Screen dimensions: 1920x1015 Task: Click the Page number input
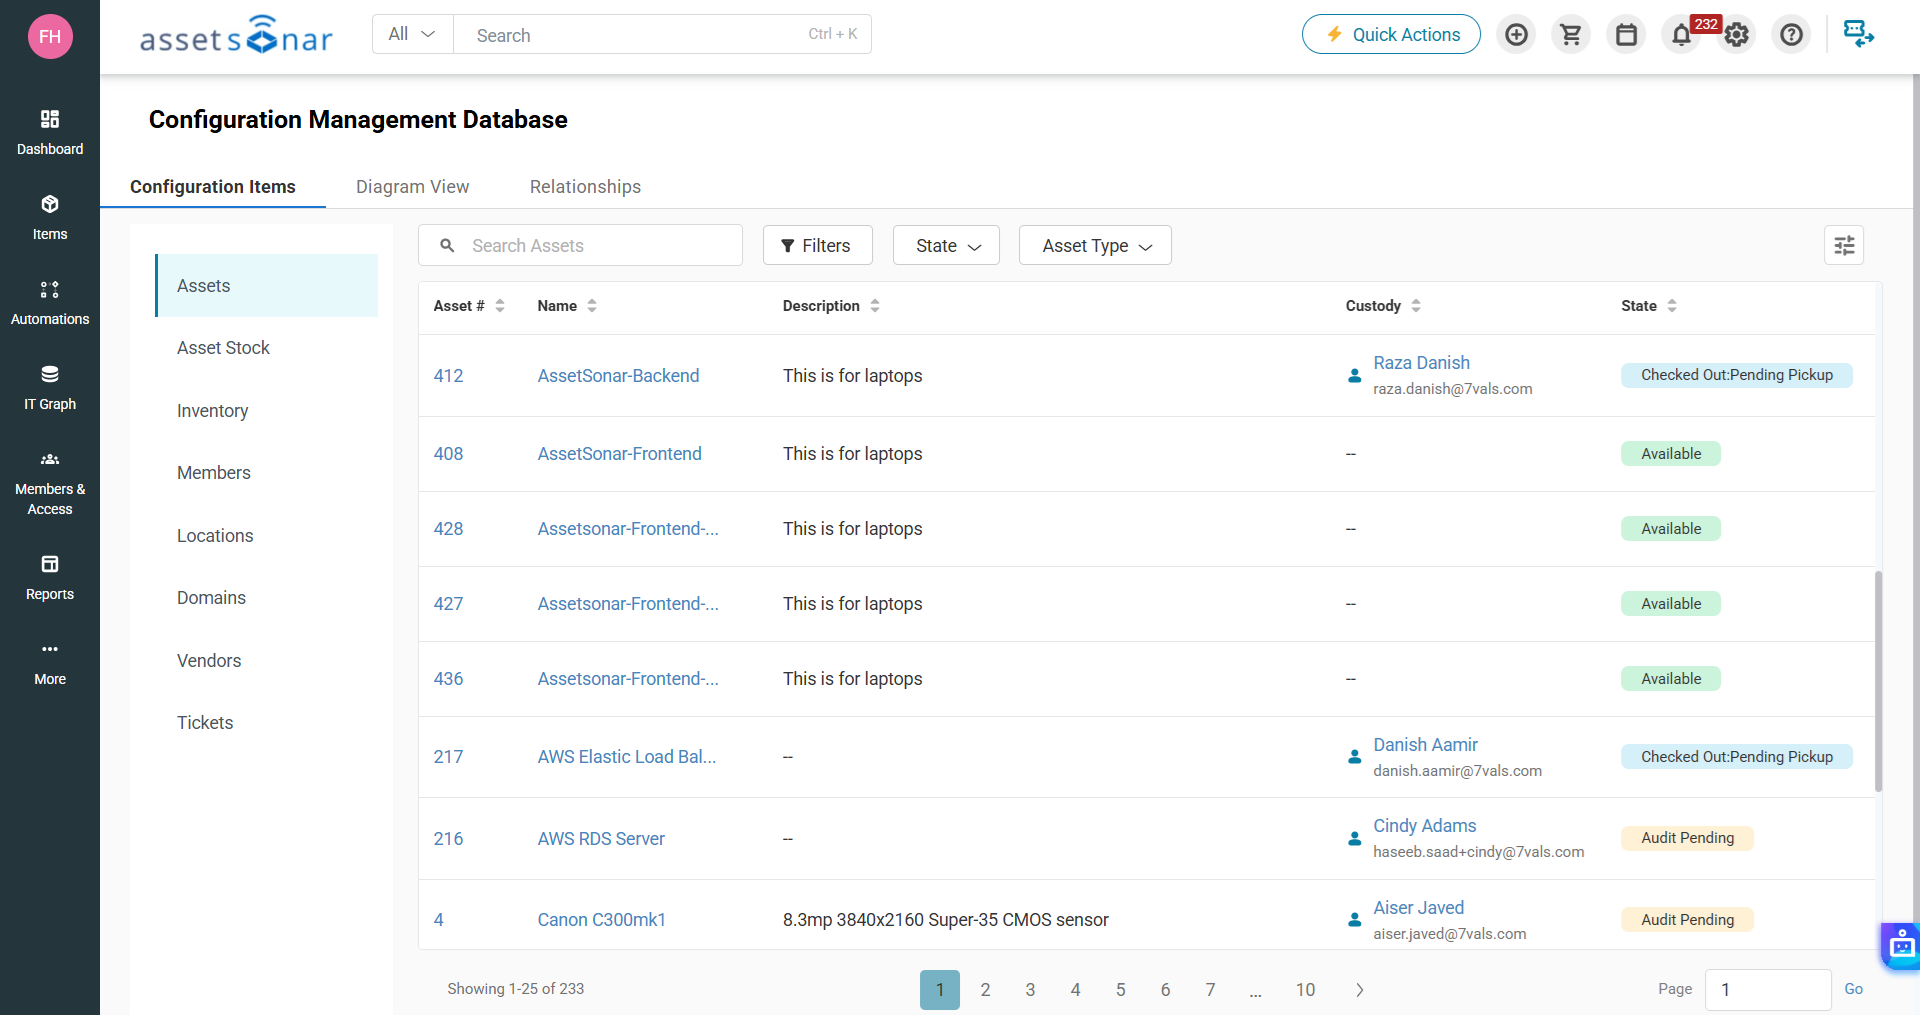coord(1768,990)
